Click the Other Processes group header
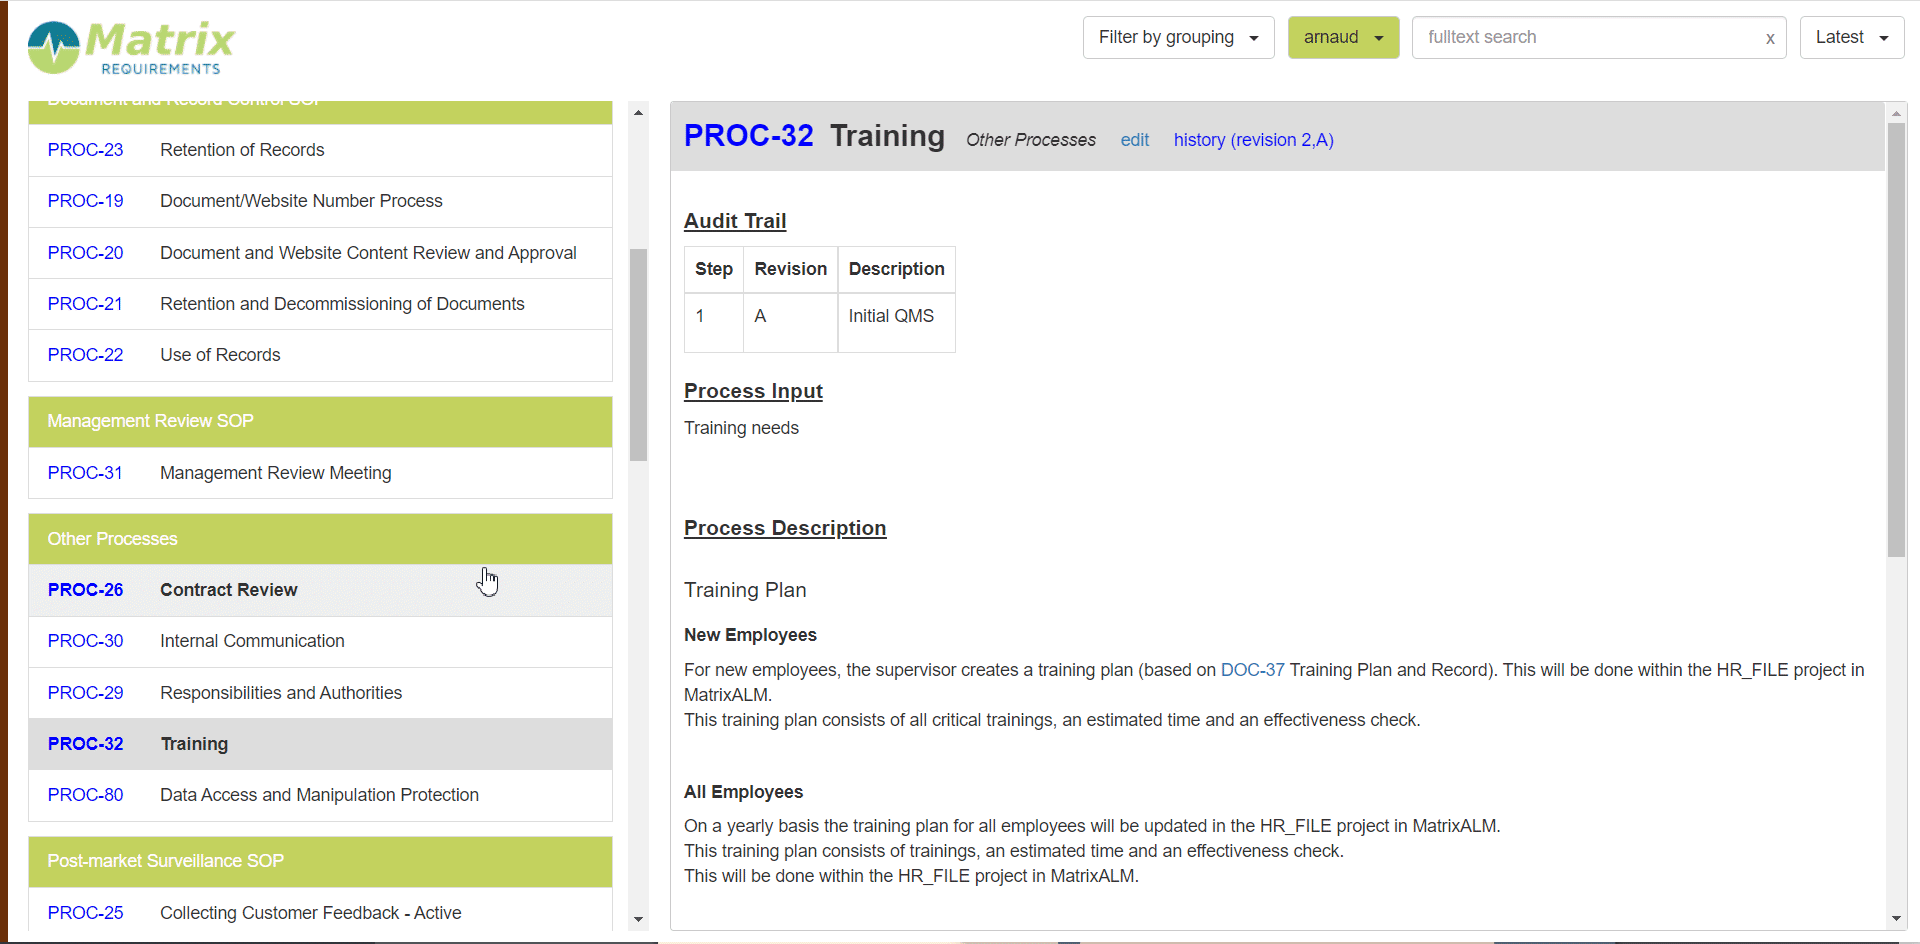The image size is (1920, 944). pos(319,539)
